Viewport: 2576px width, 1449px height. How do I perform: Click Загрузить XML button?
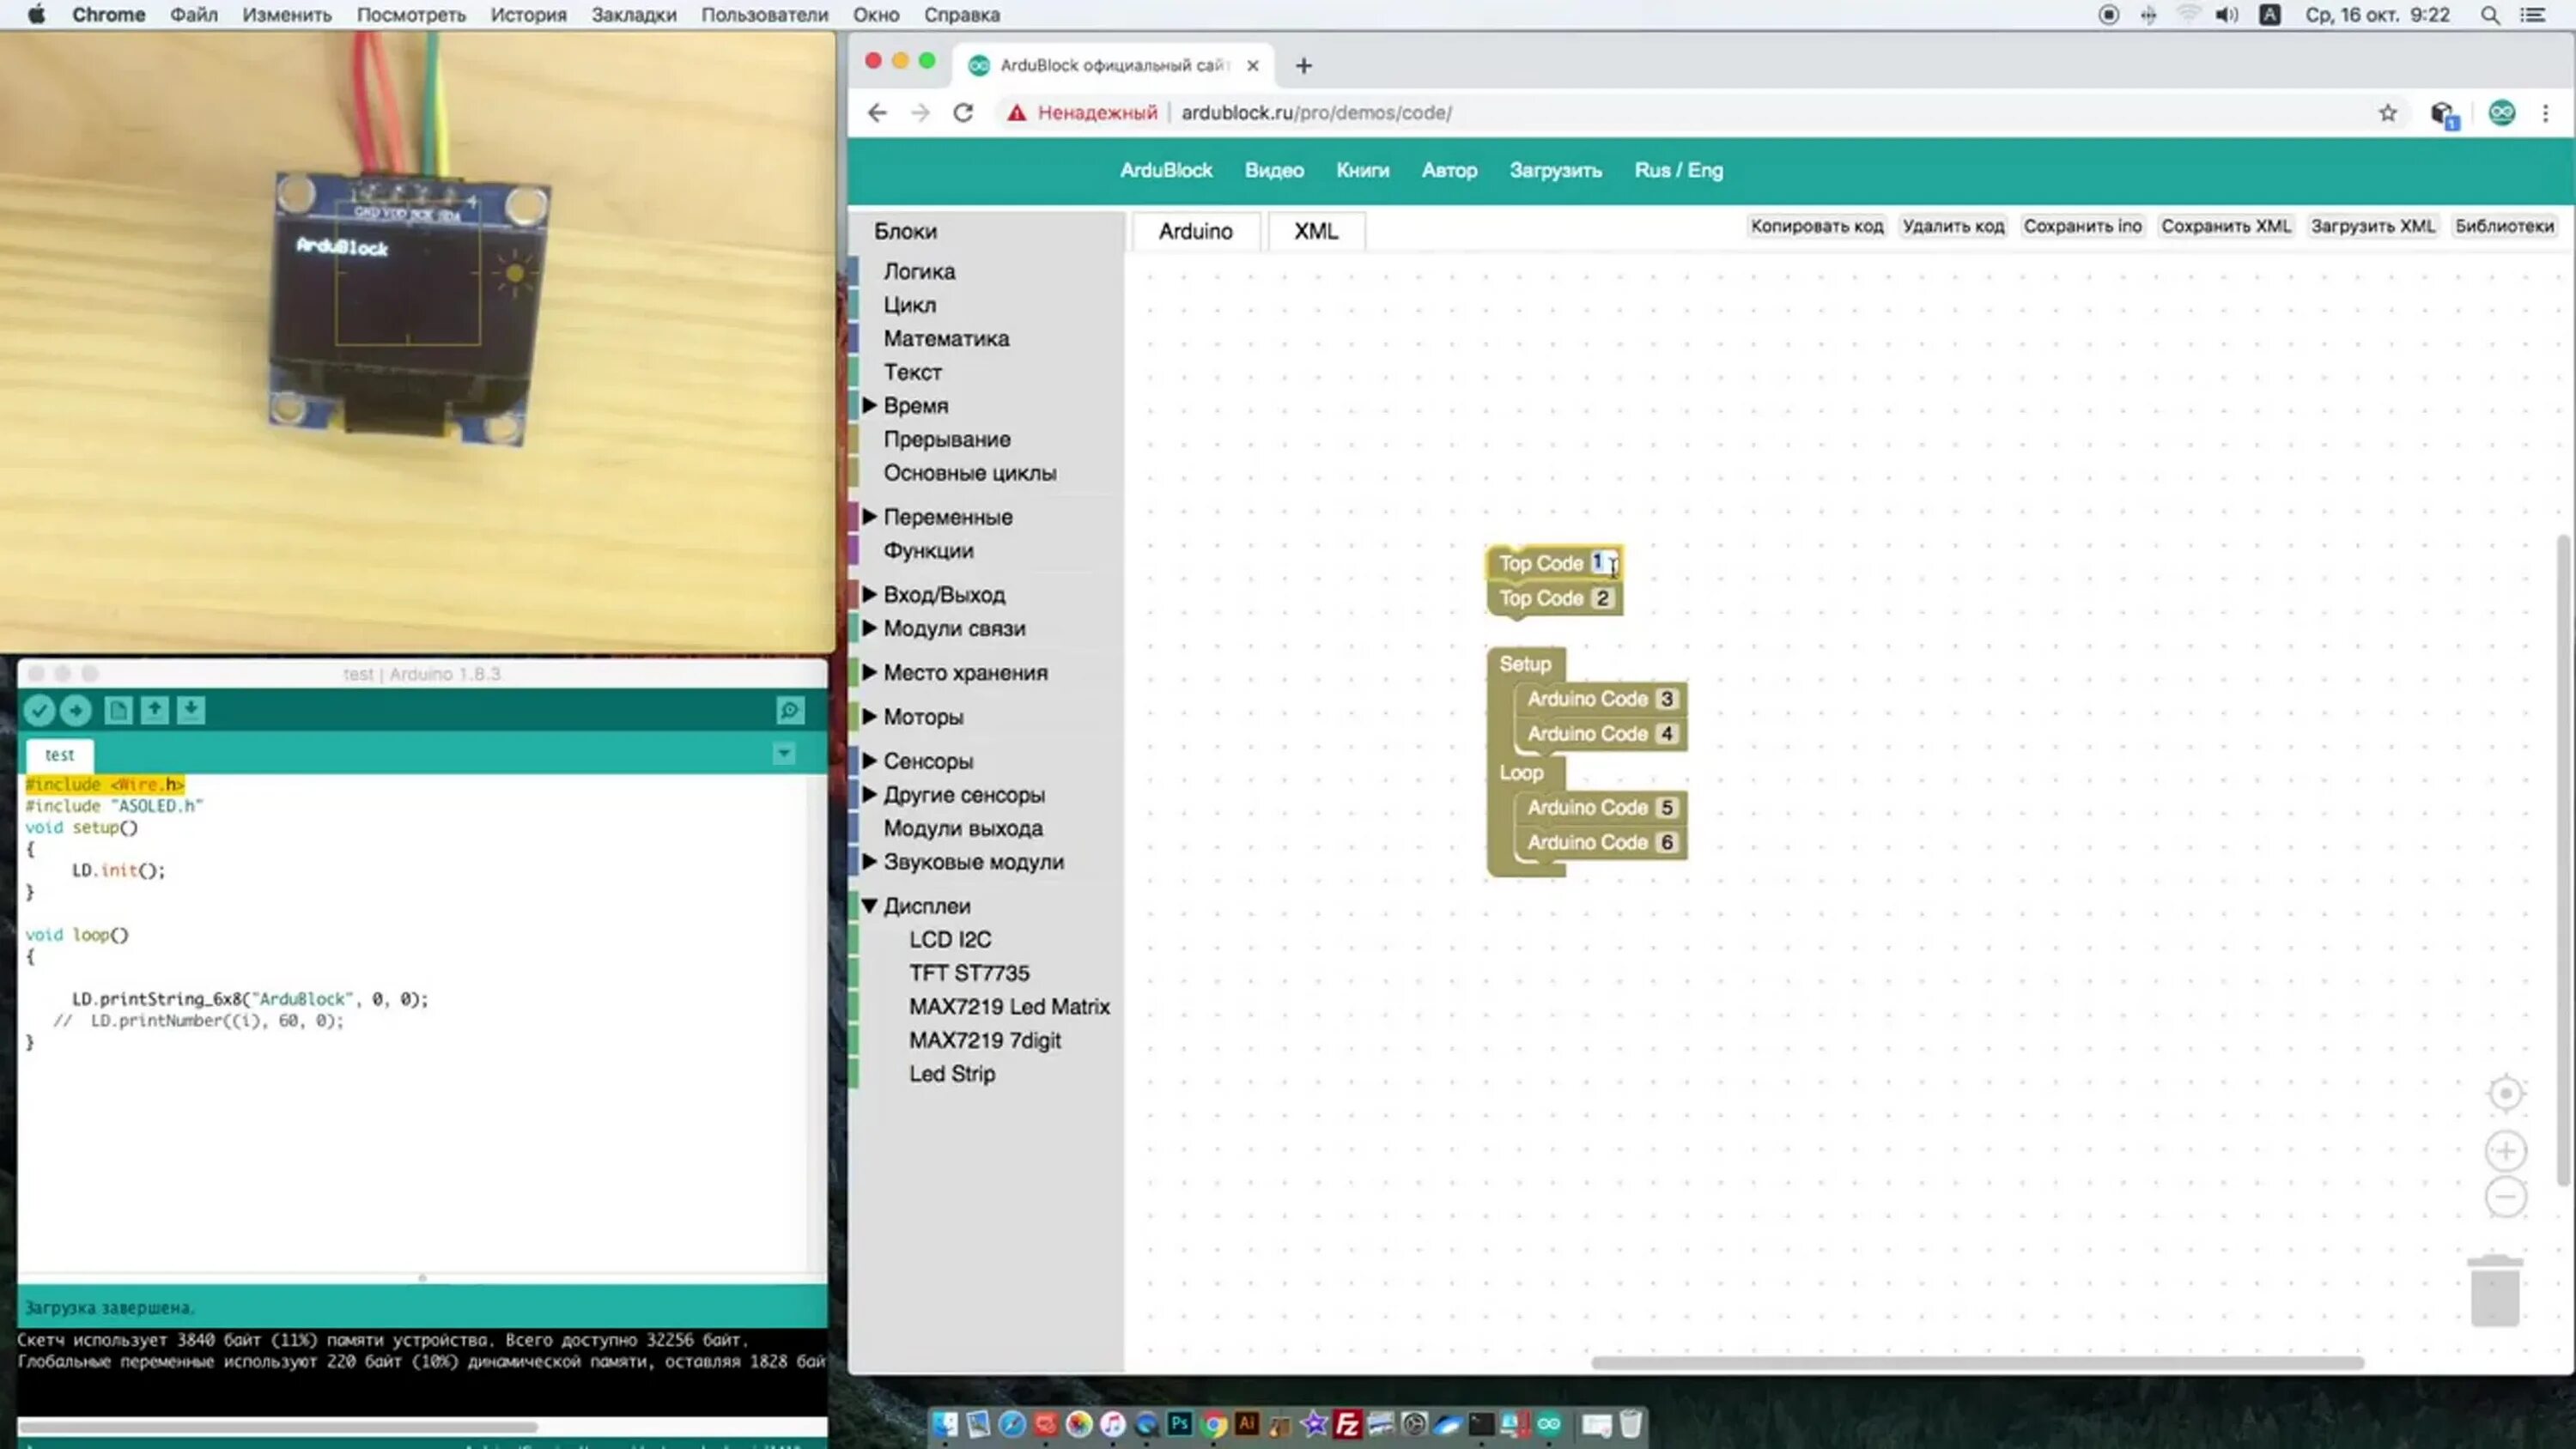2373,226
